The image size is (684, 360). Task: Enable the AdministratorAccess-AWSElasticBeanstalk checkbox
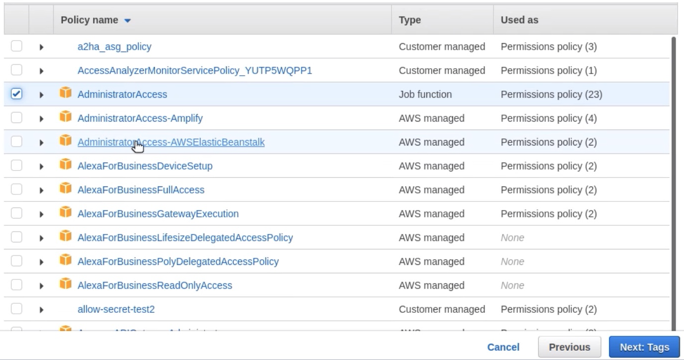(17, 141)
